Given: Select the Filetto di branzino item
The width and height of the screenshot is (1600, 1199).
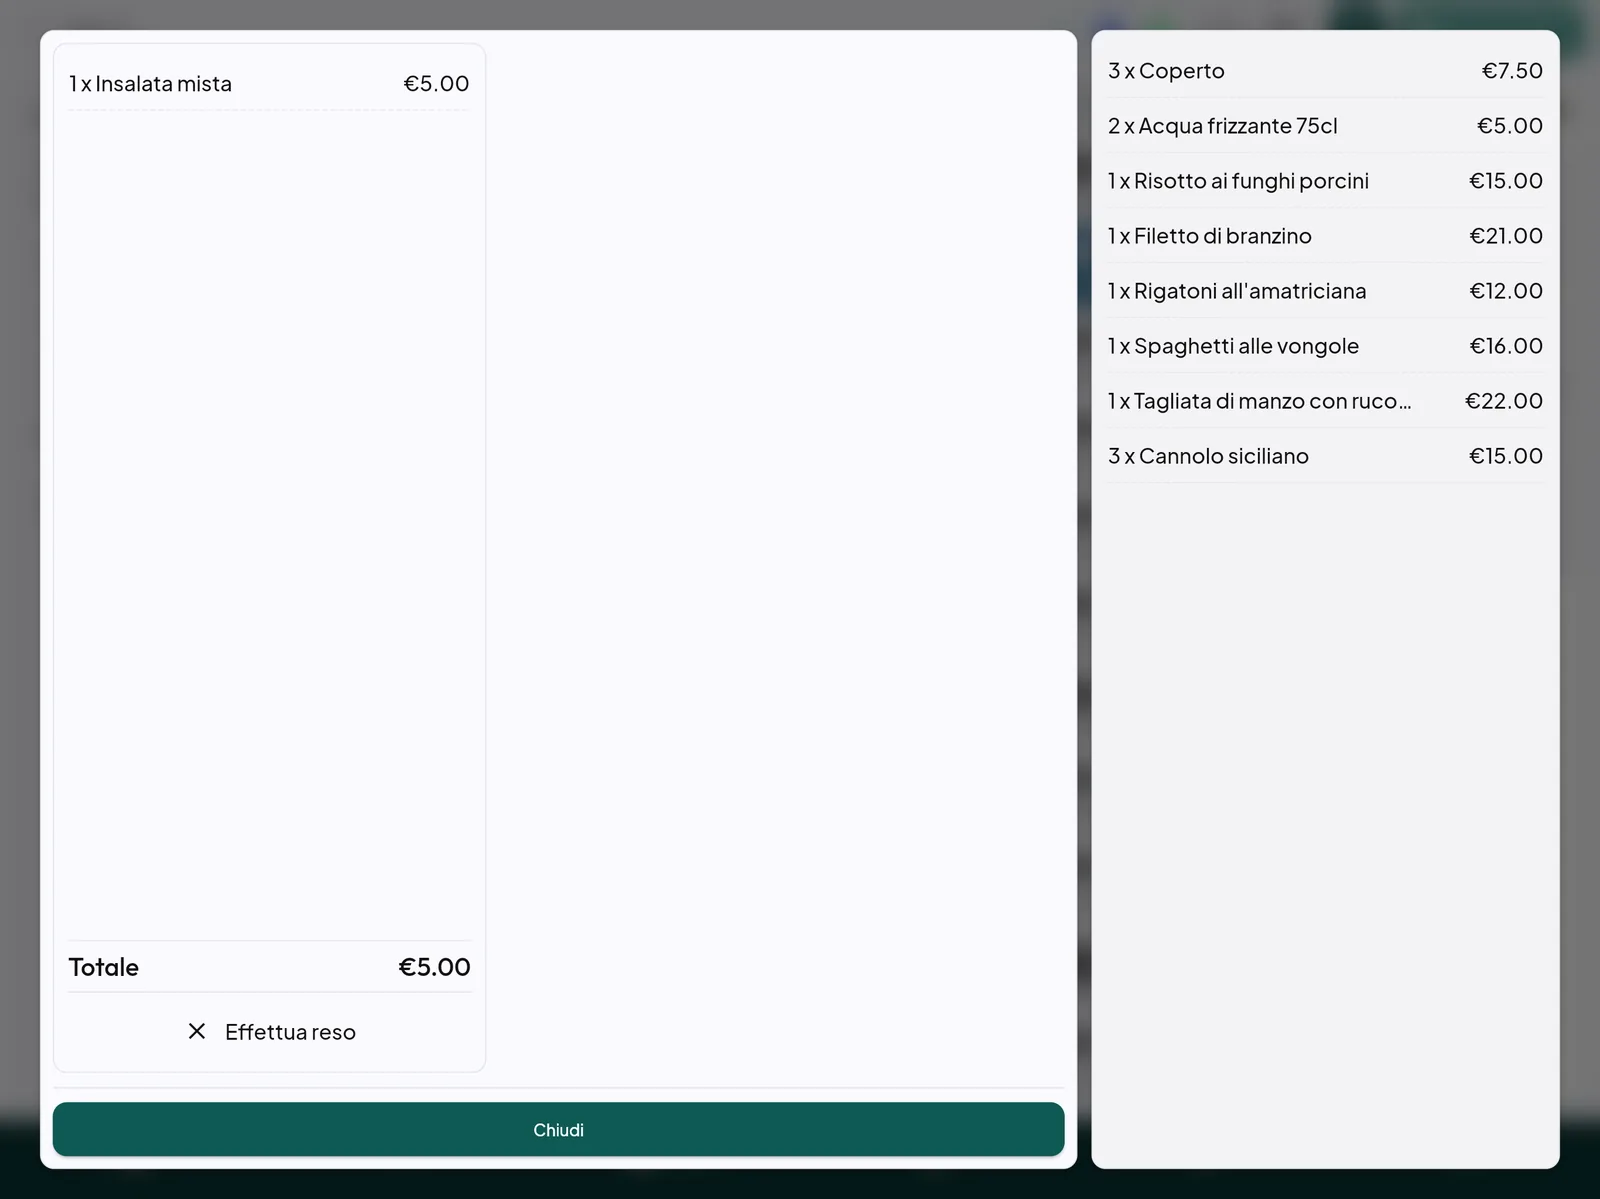Looking at the screenshot, I should click(1325, 236).
